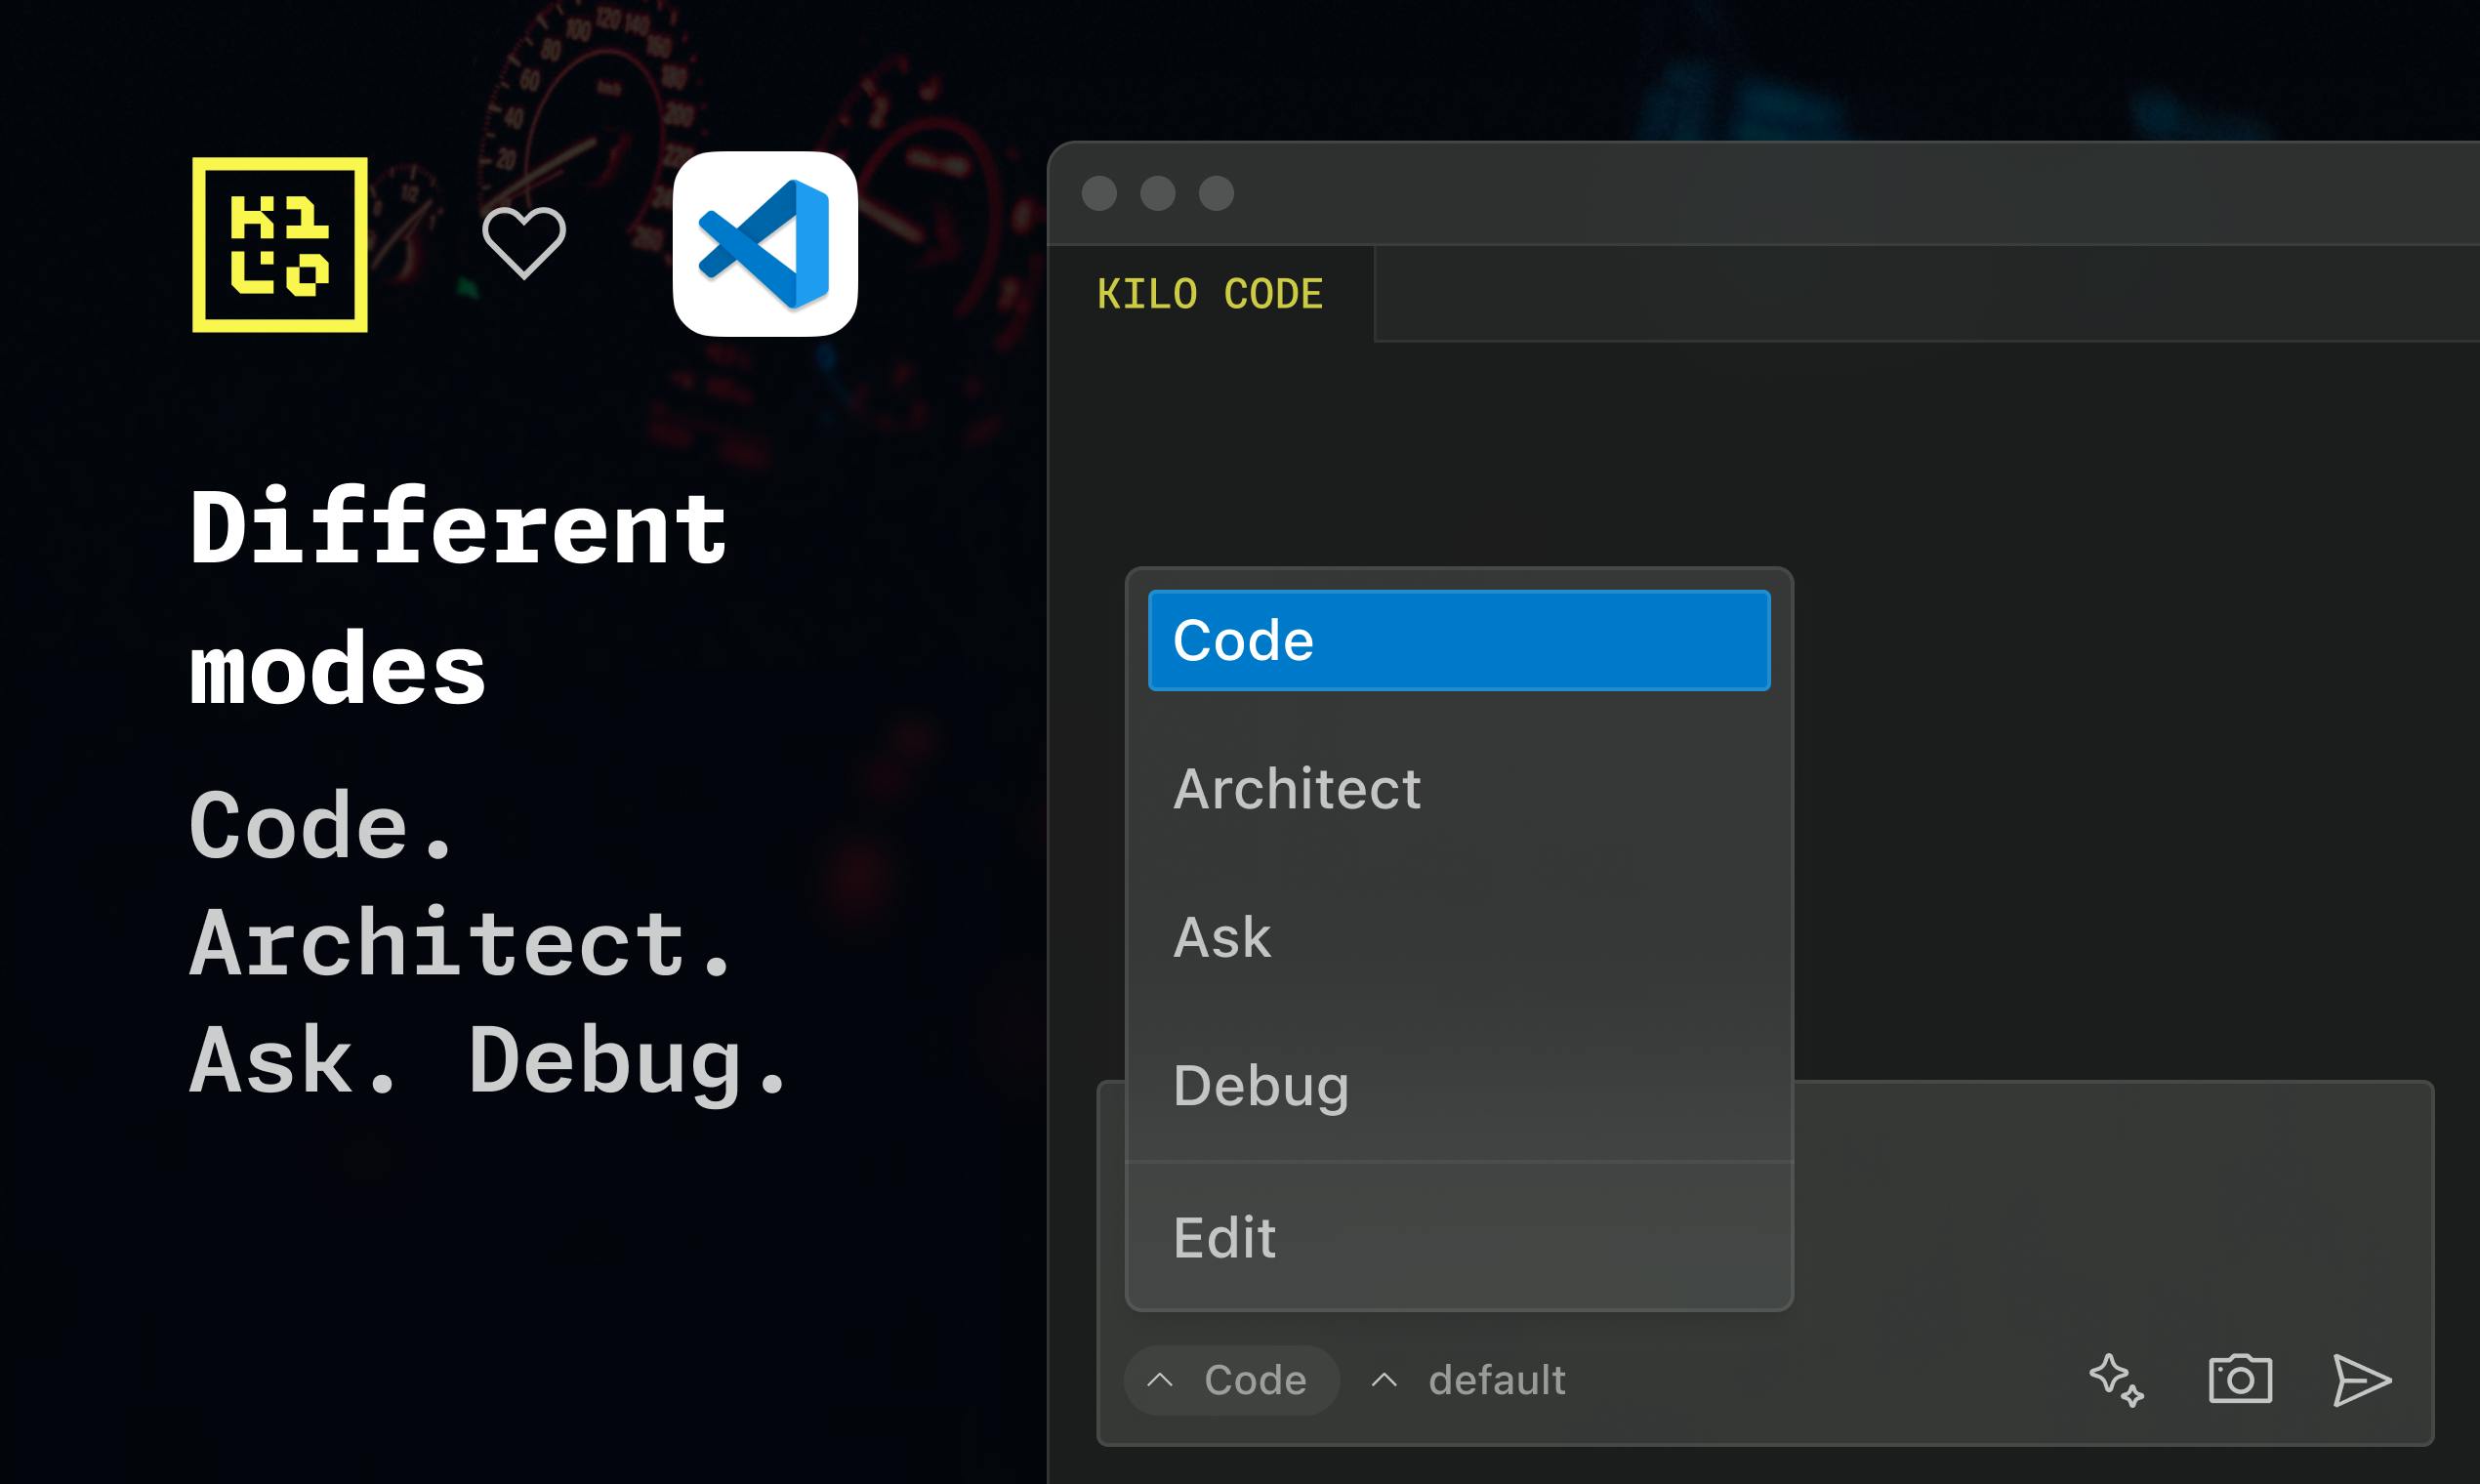Viewport: 2480px width, 1484px height.
Task: Click the third maximize window dot
Action: click(1216, 193)
